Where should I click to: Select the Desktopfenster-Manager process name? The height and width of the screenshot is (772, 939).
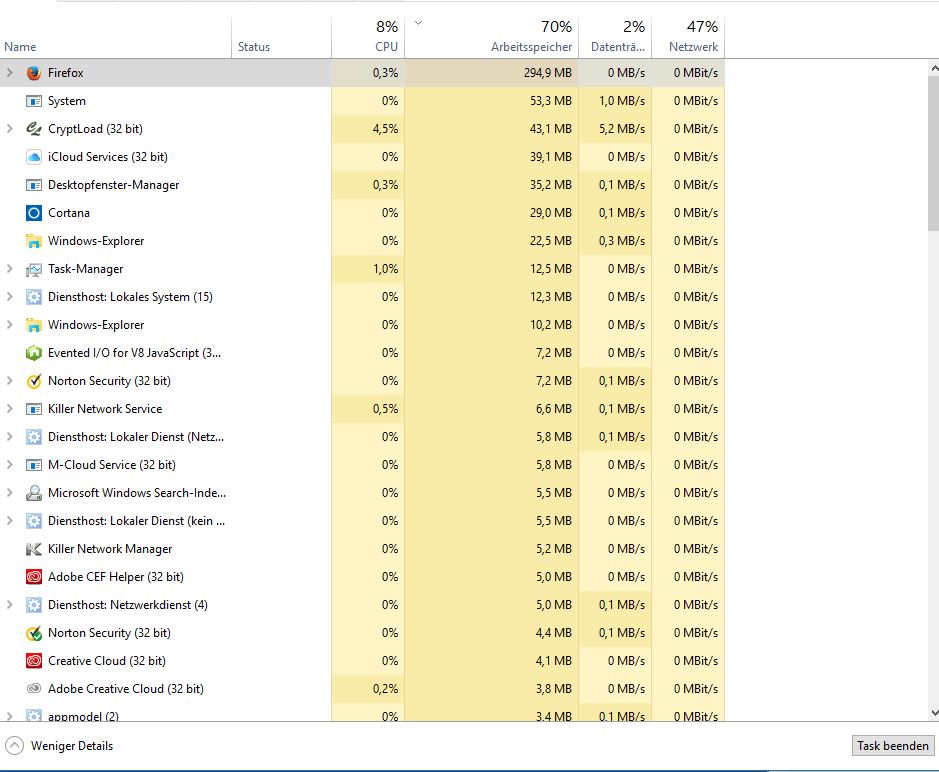pos(114,185)
